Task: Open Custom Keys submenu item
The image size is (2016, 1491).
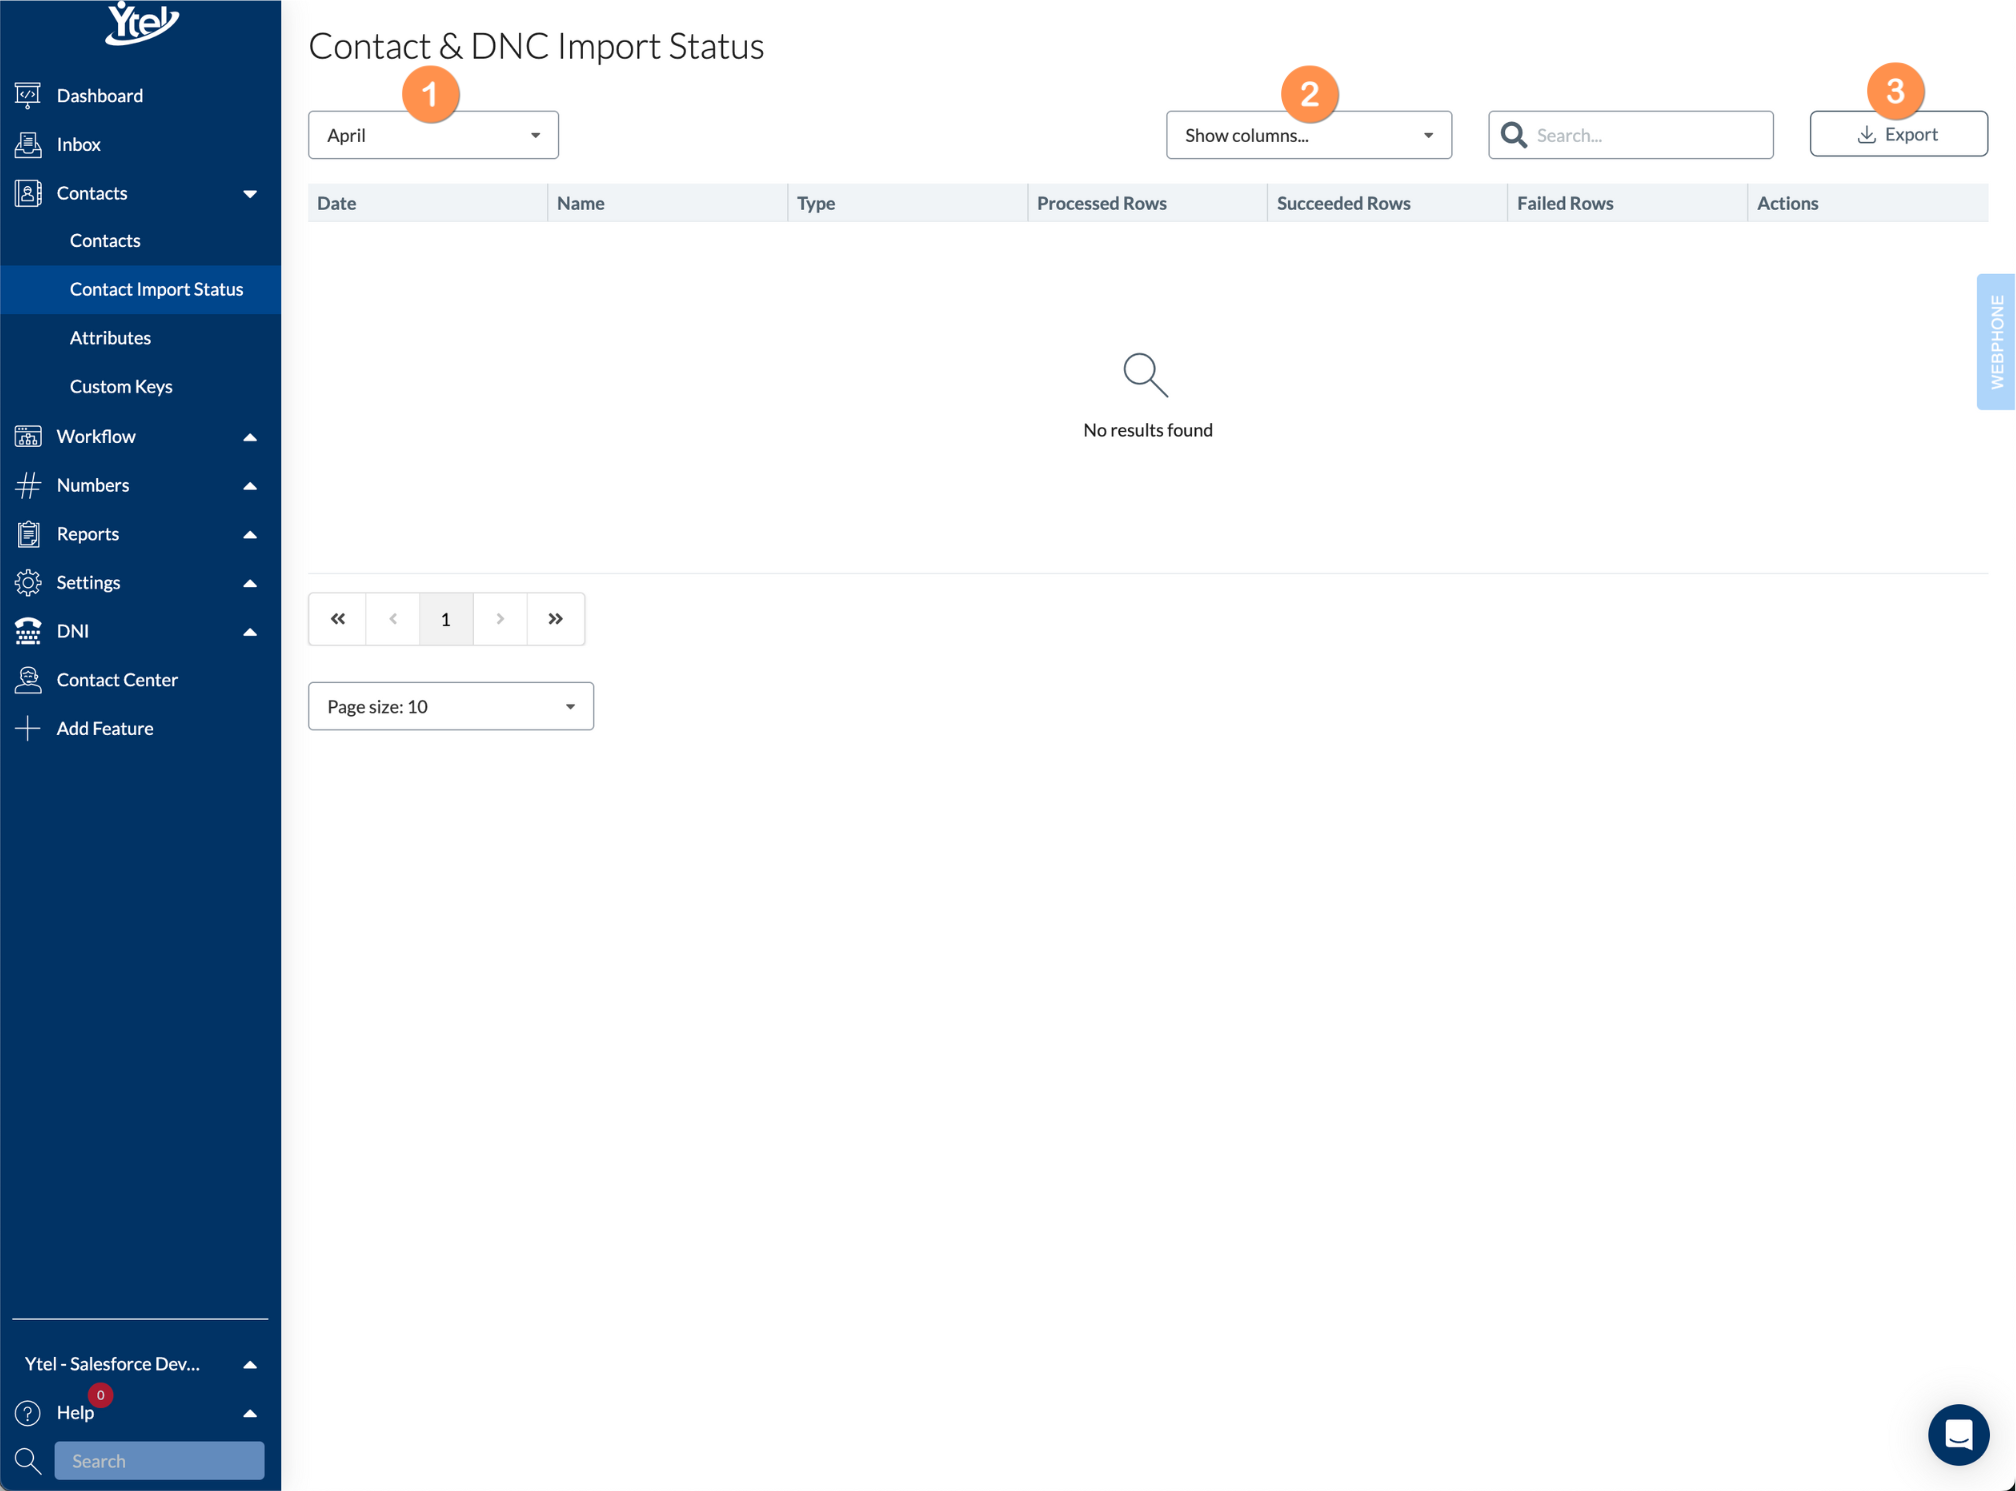Action: pyautogui.click(x=121, y=386)
